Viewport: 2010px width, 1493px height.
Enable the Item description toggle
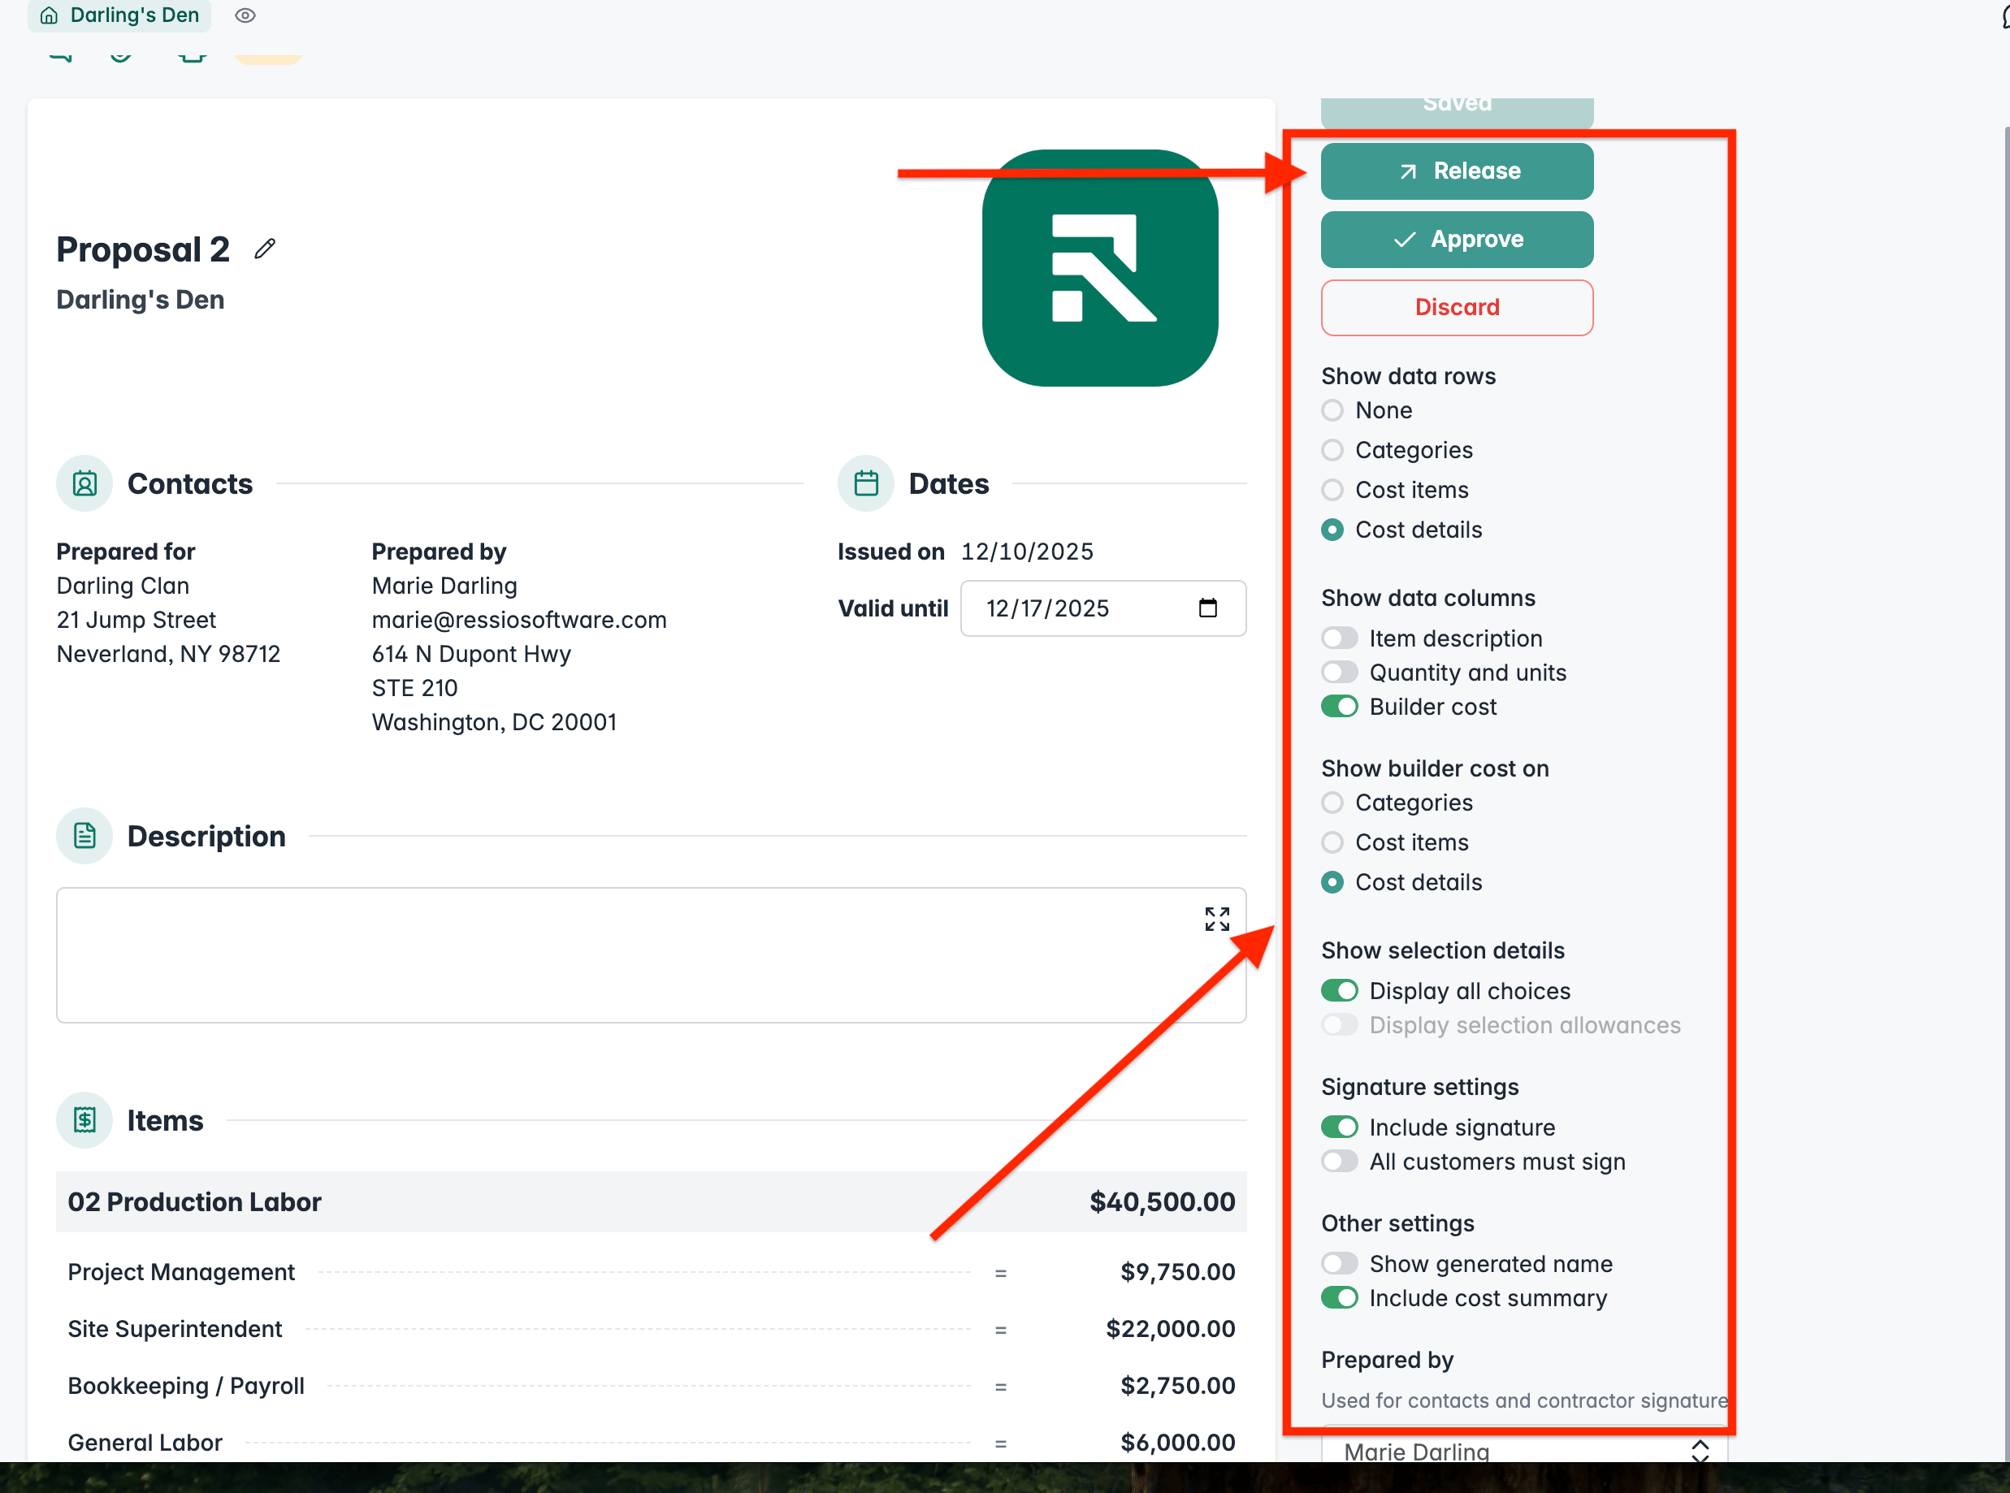click(x=1339, y=638)
